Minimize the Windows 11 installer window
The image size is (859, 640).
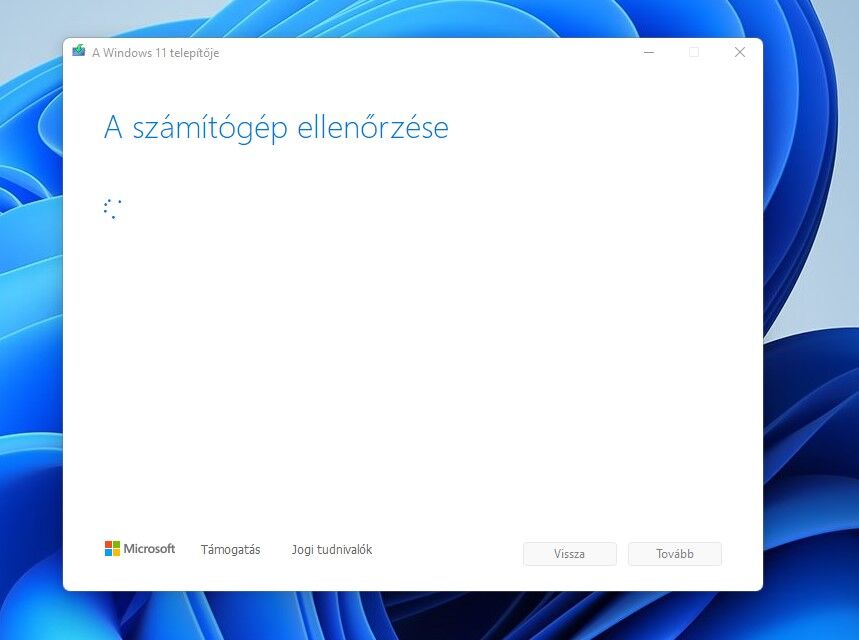649,52
